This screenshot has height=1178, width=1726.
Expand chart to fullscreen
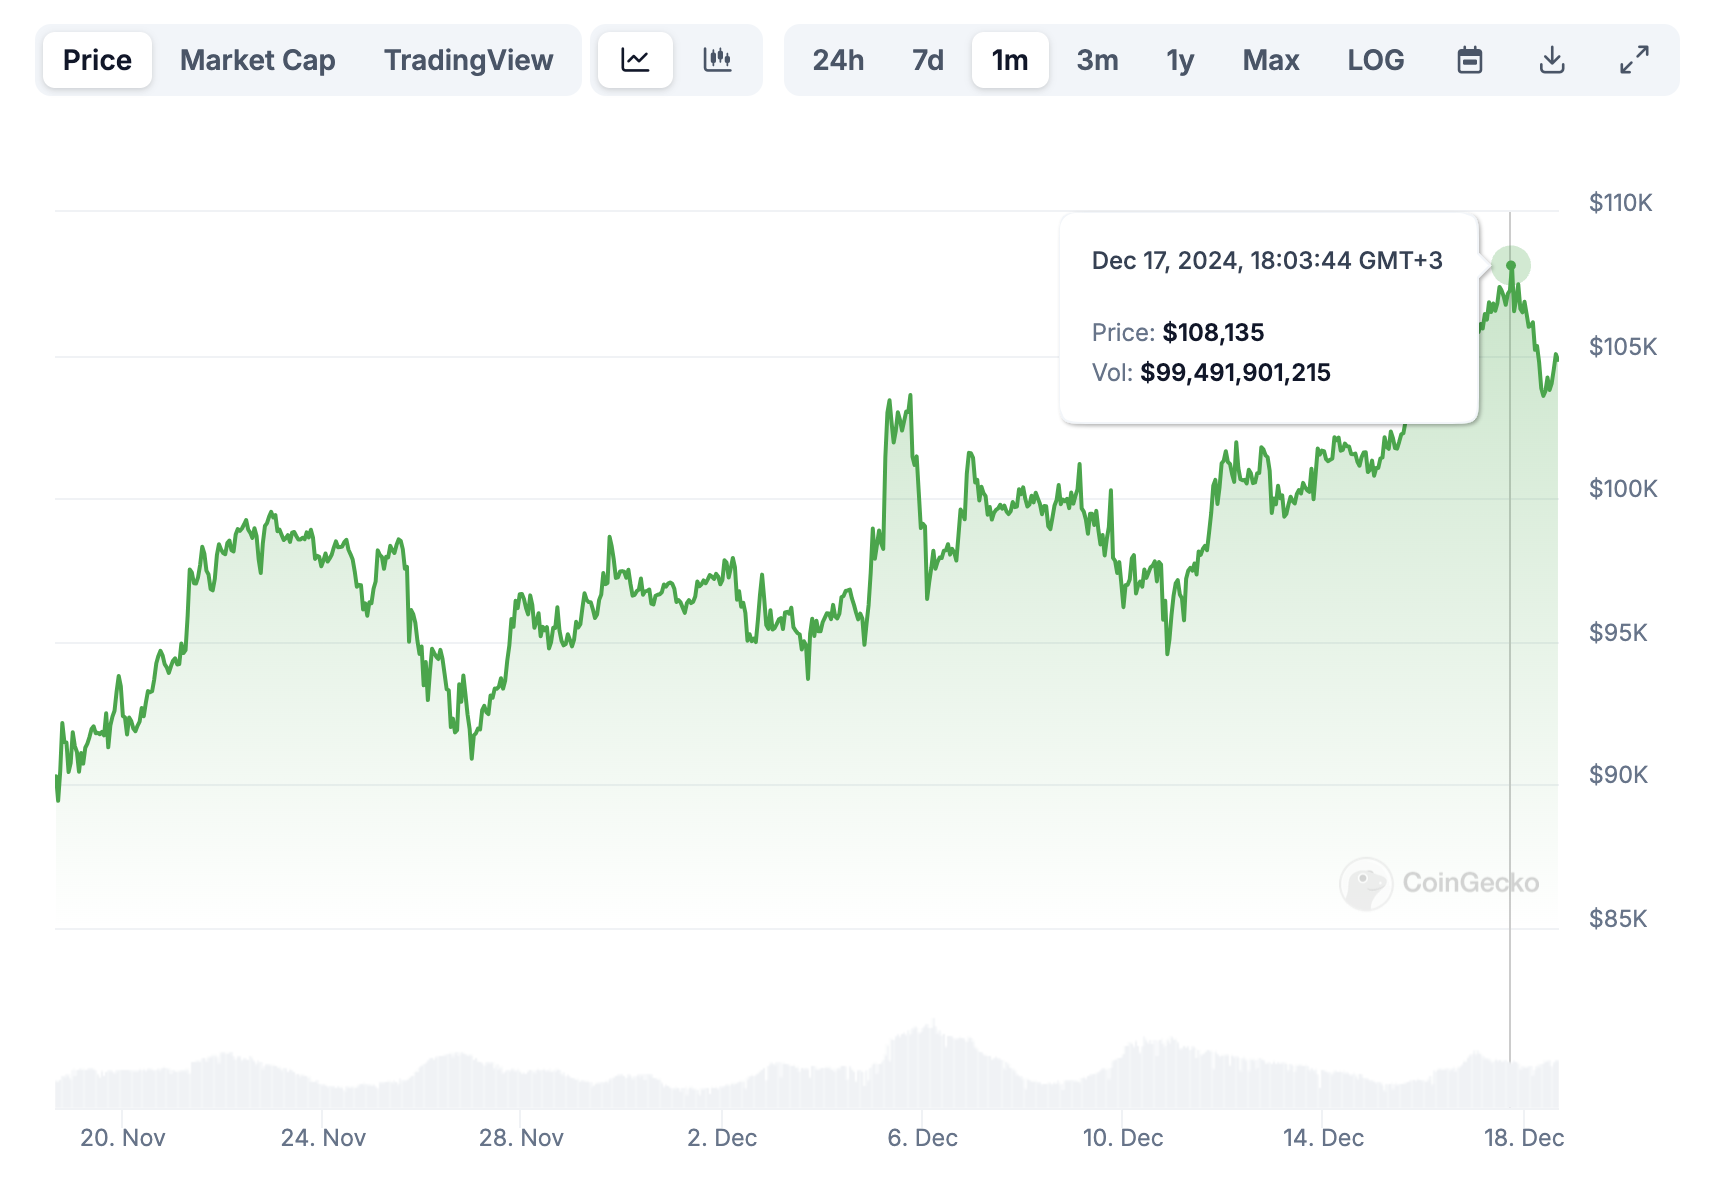click(x=1634, y=60)
